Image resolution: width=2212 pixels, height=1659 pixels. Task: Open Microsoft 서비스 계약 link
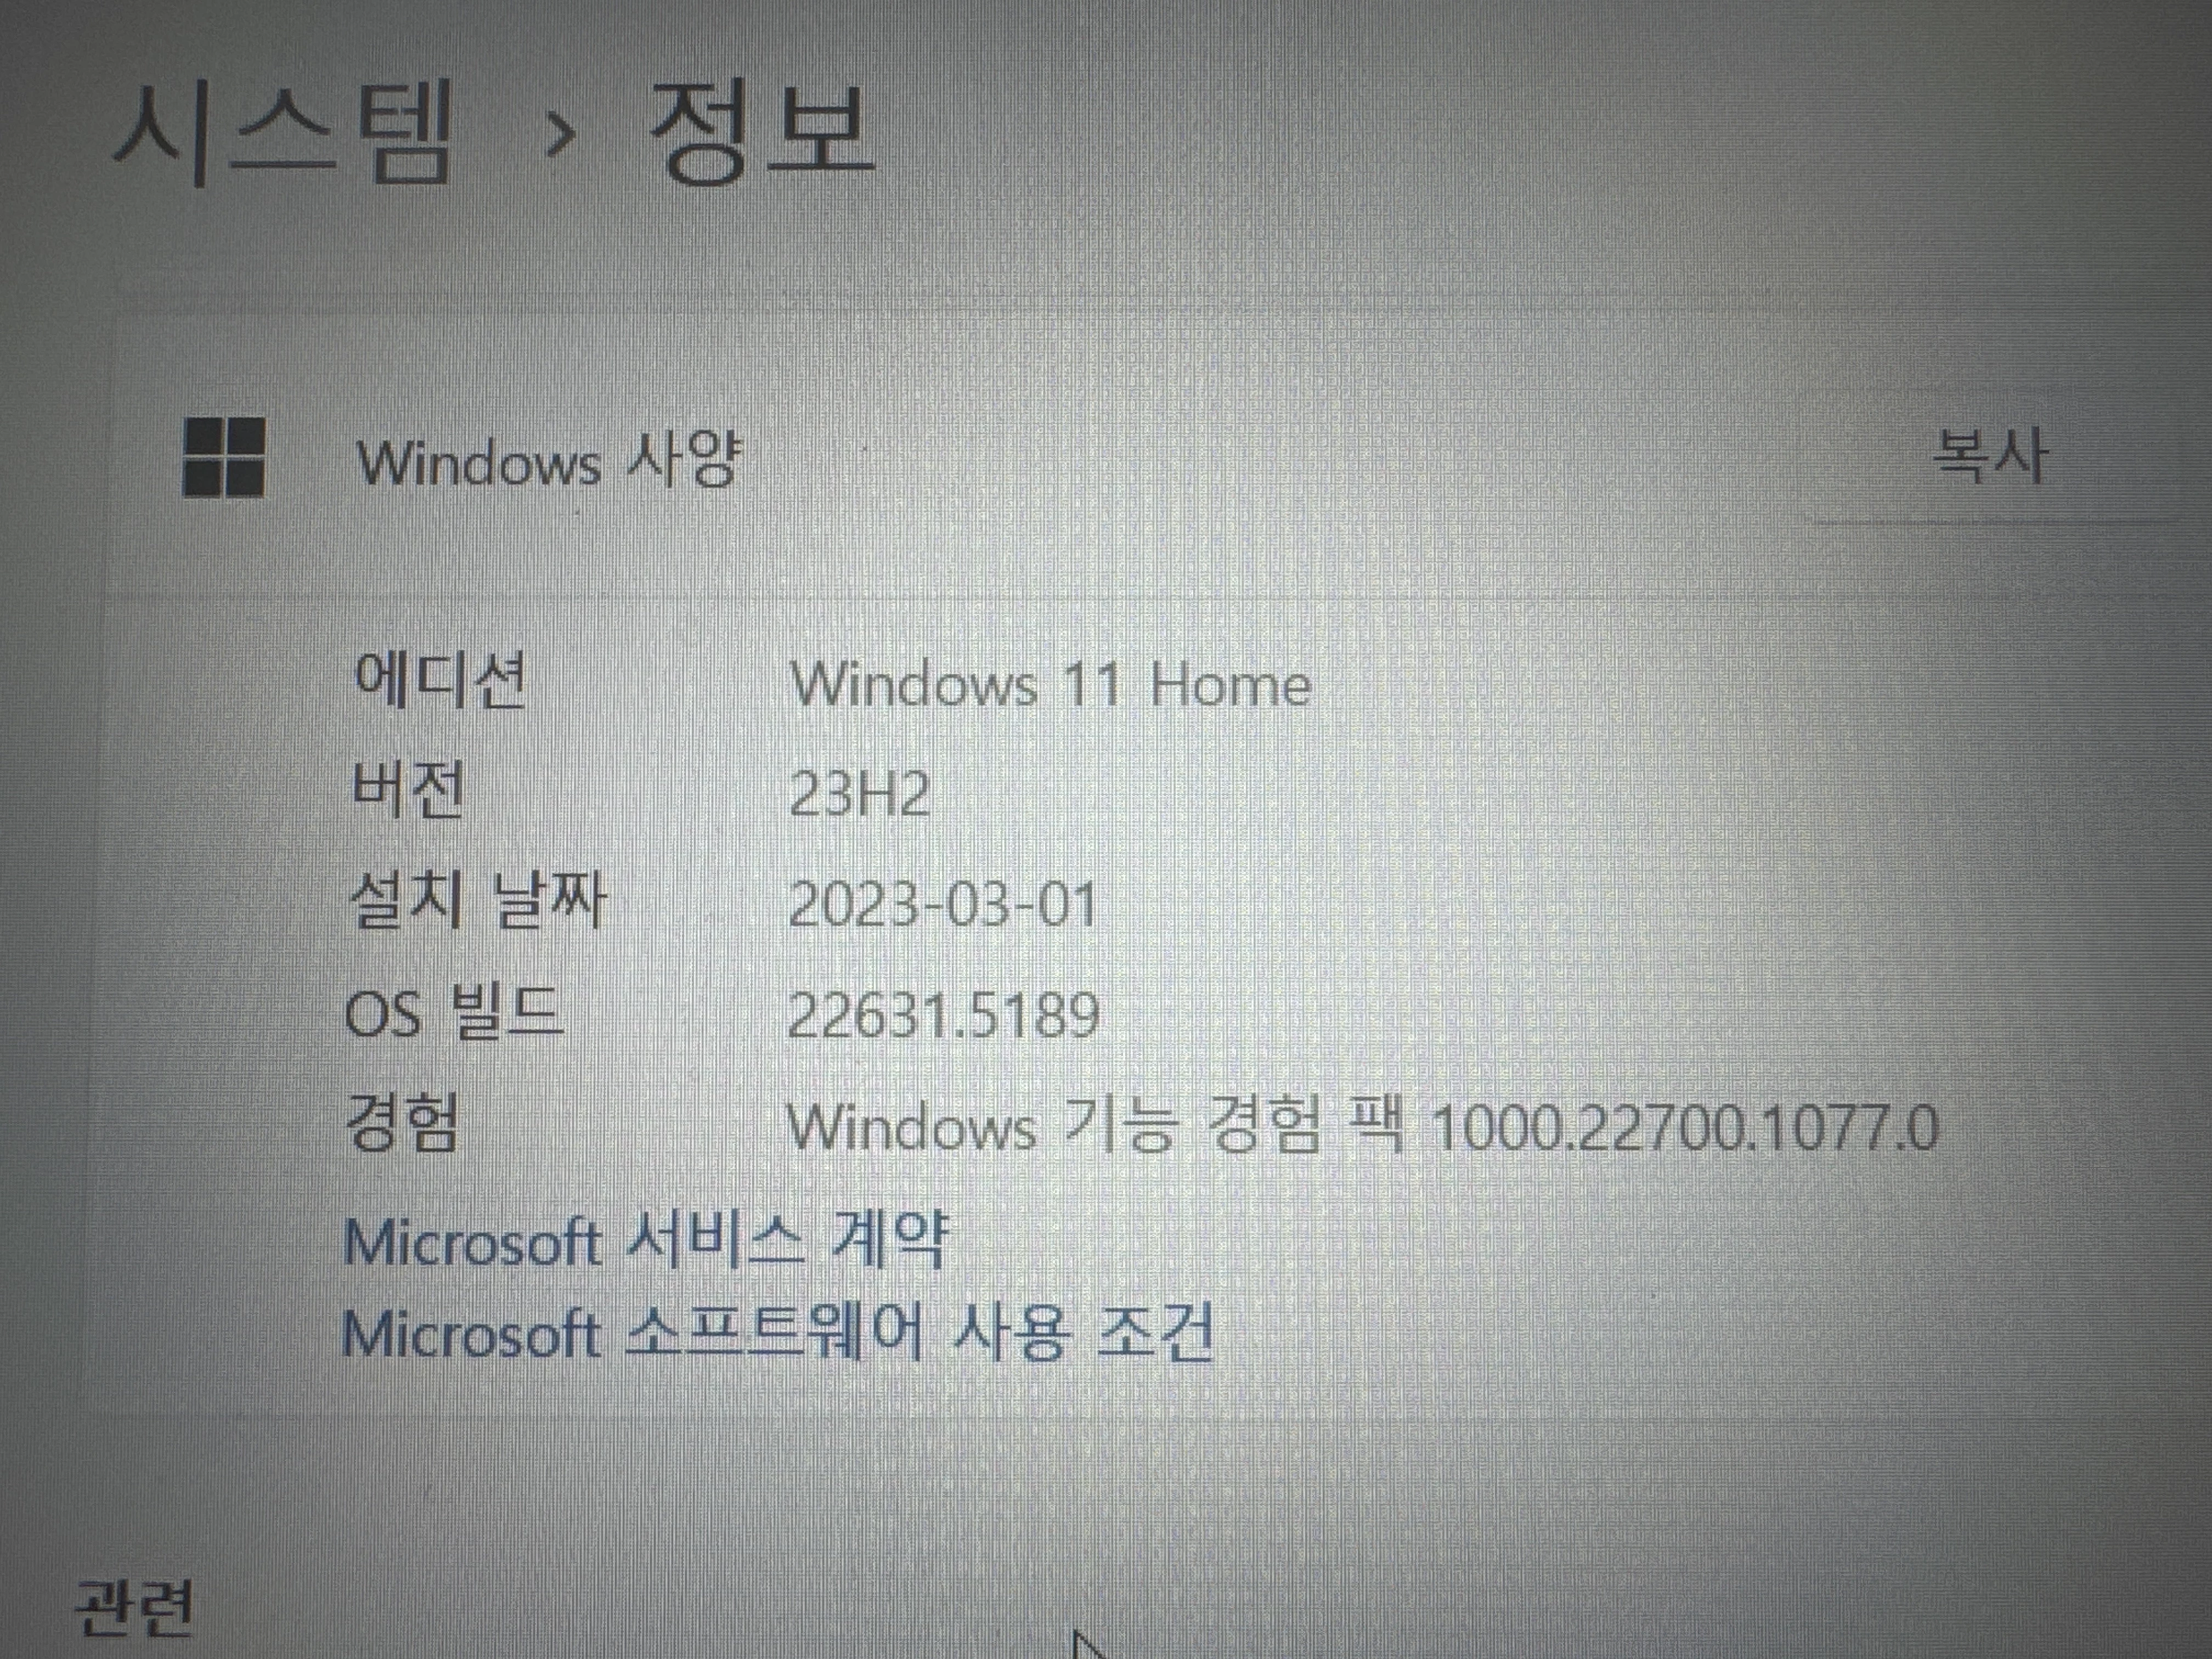tap(645, 1241)
